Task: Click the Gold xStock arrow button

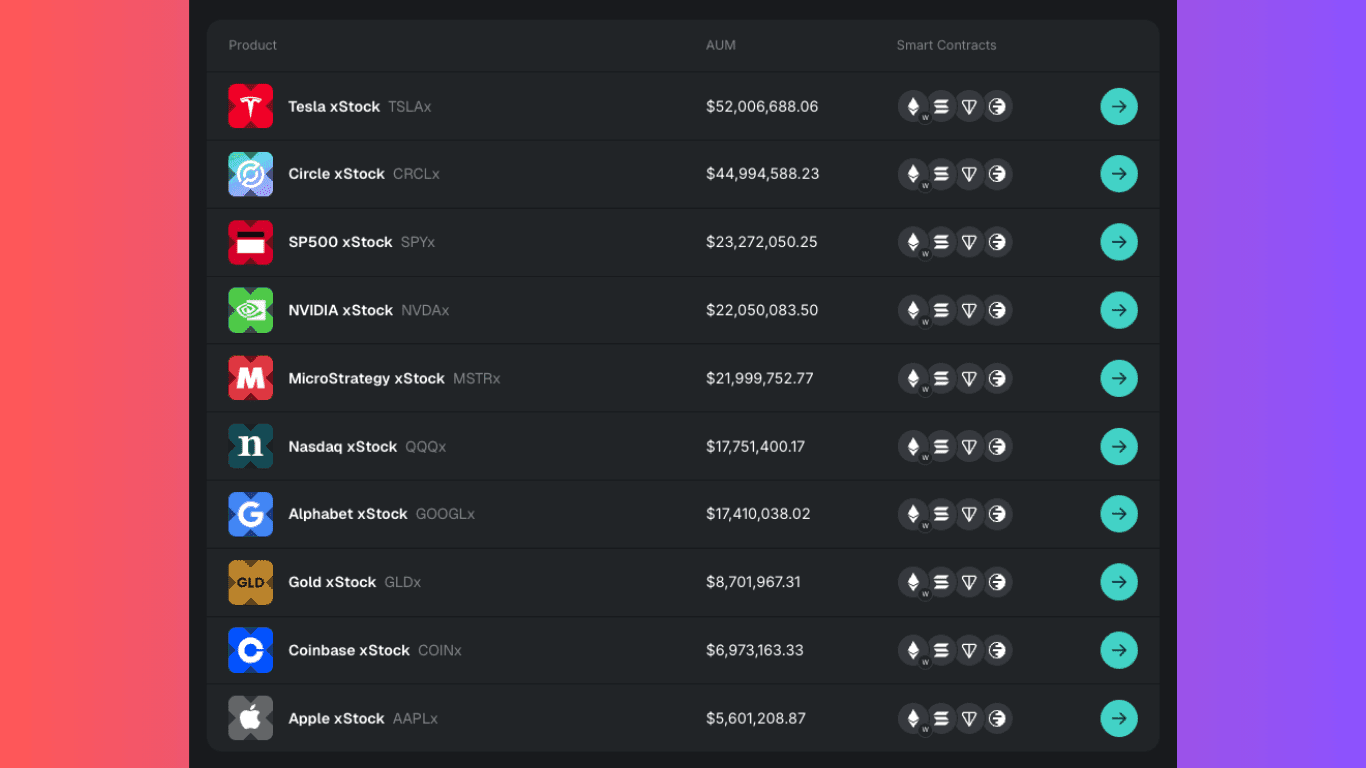Action: 1119,582
